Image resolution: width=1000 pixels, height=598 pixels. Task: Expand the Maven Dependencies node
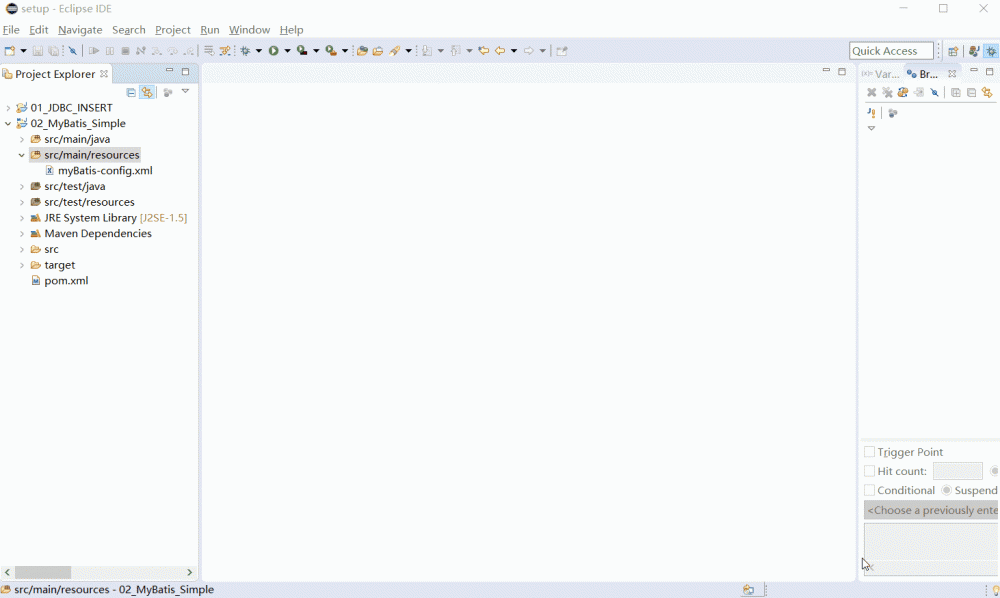coord(22,233)
